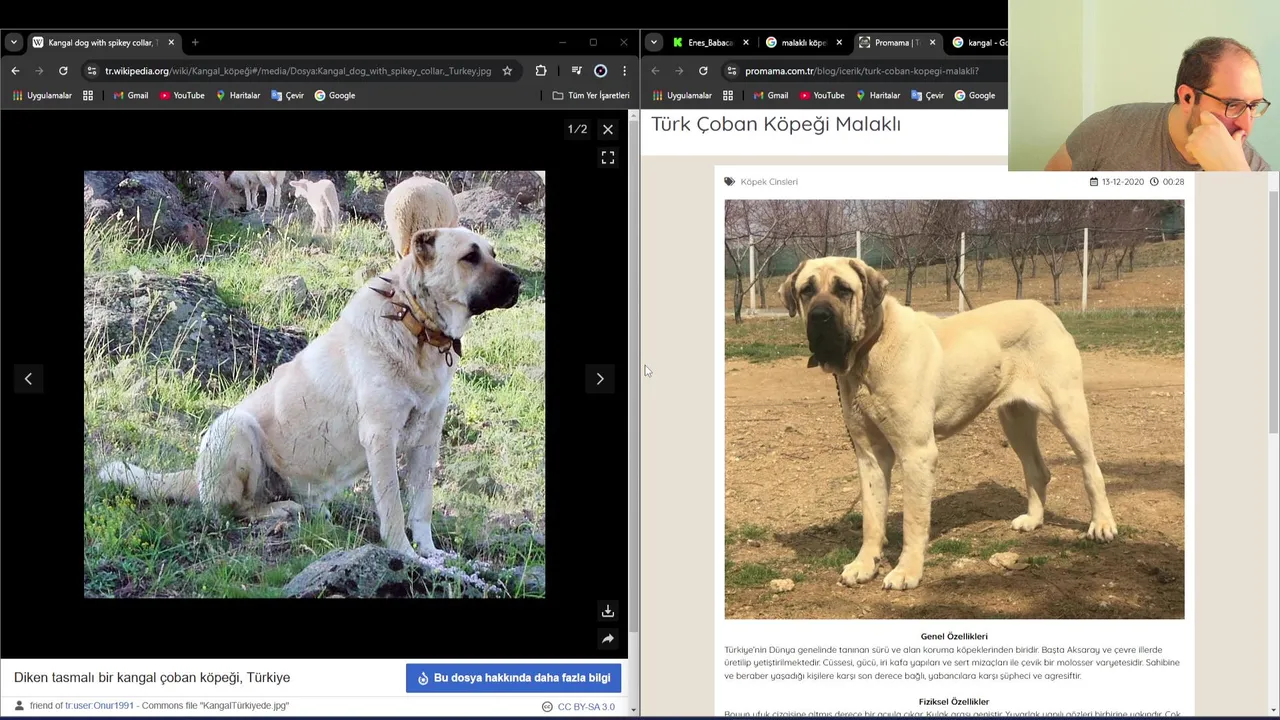Click the '13-12-2020' date text
This screenshot has width=1280, height=720.
tap(1122, 182)
